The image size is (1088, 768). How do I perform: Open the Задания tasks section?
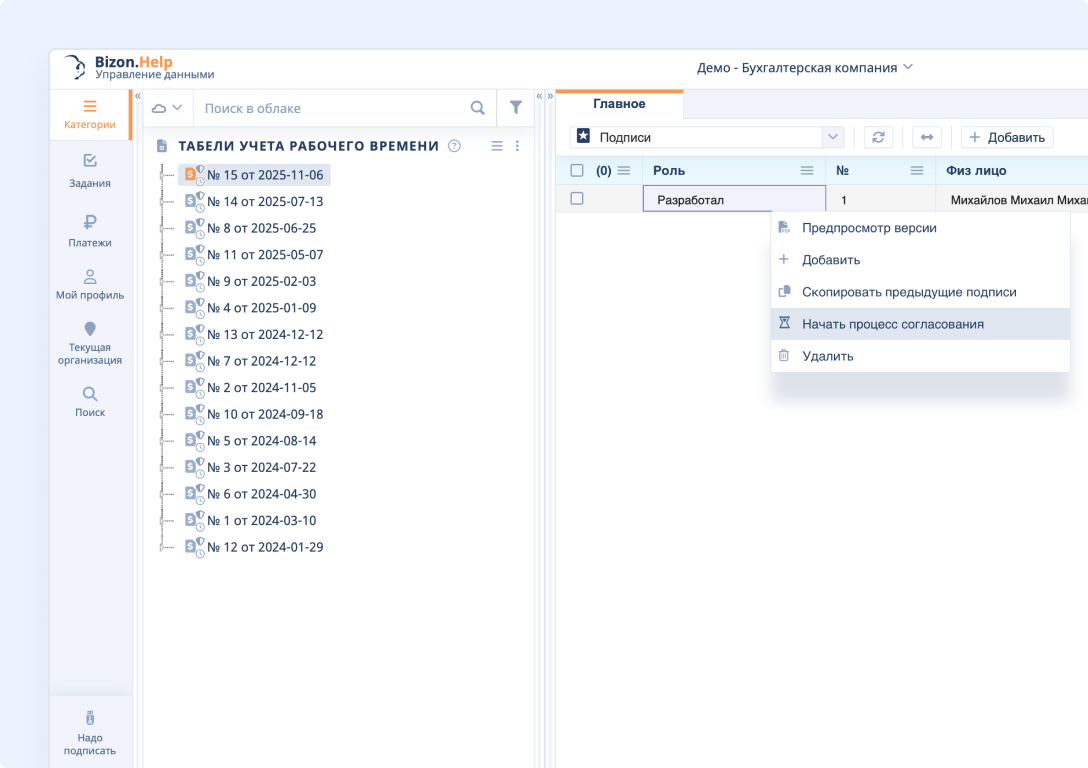pyautogui.click(x=90, y=170)
